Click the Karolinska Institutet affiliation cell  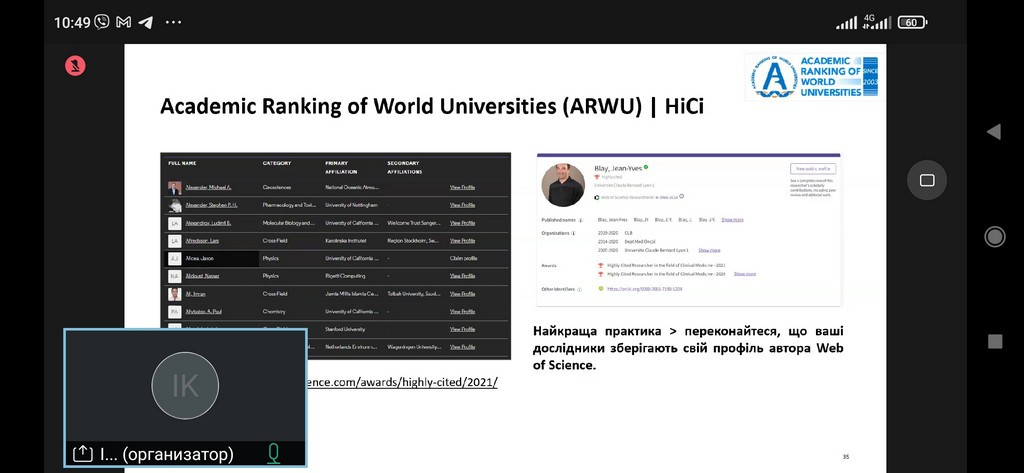pos(344,241)
